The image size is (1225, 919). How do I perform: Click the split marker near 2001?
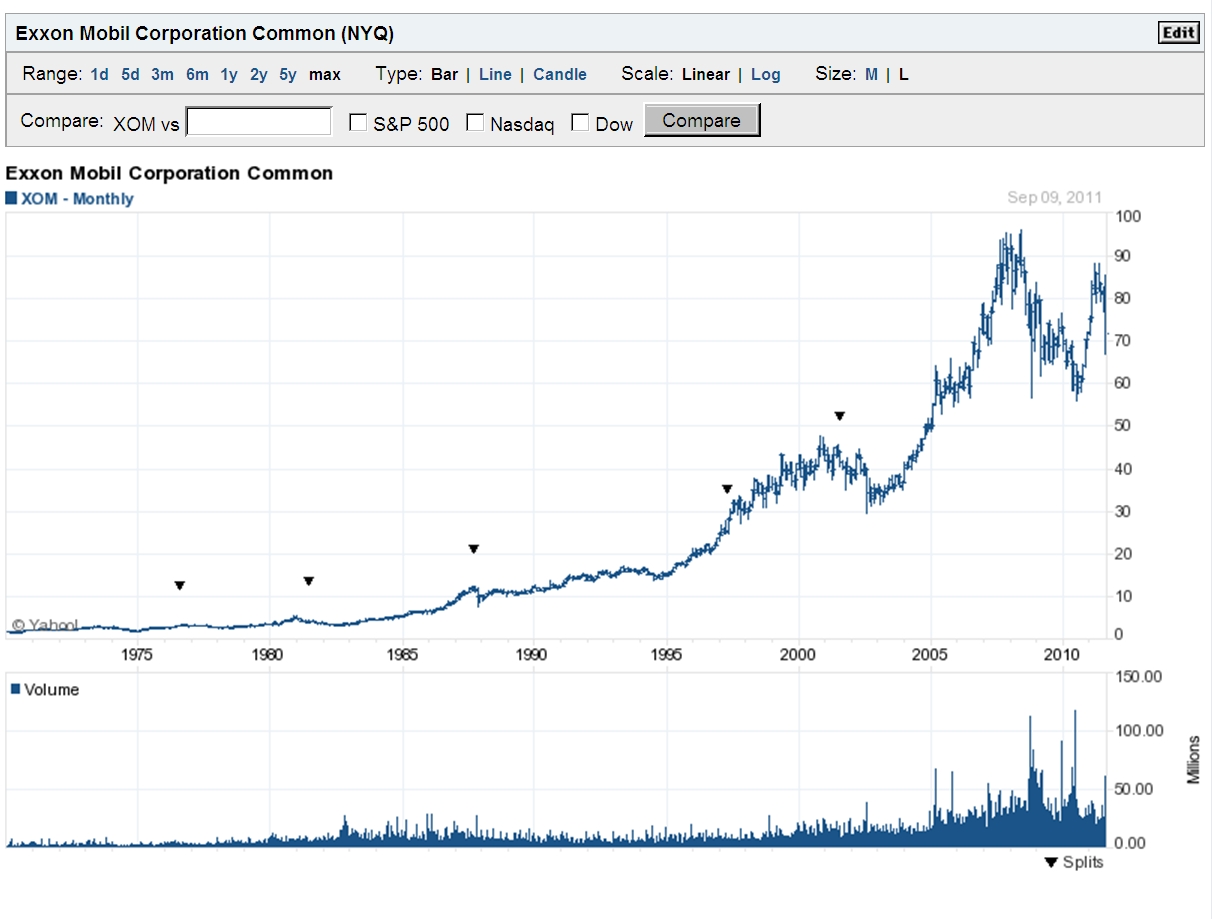click(840, 416)
